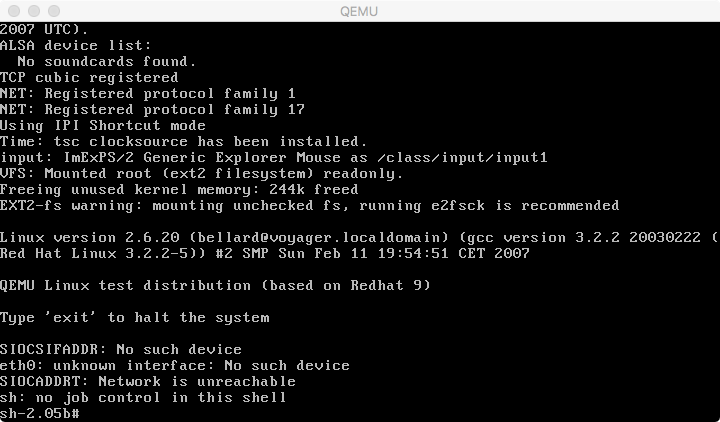Click the 'Using IPI Shortcut mode' line
This screenshot has width=720, height=422.
coord(103,125)
